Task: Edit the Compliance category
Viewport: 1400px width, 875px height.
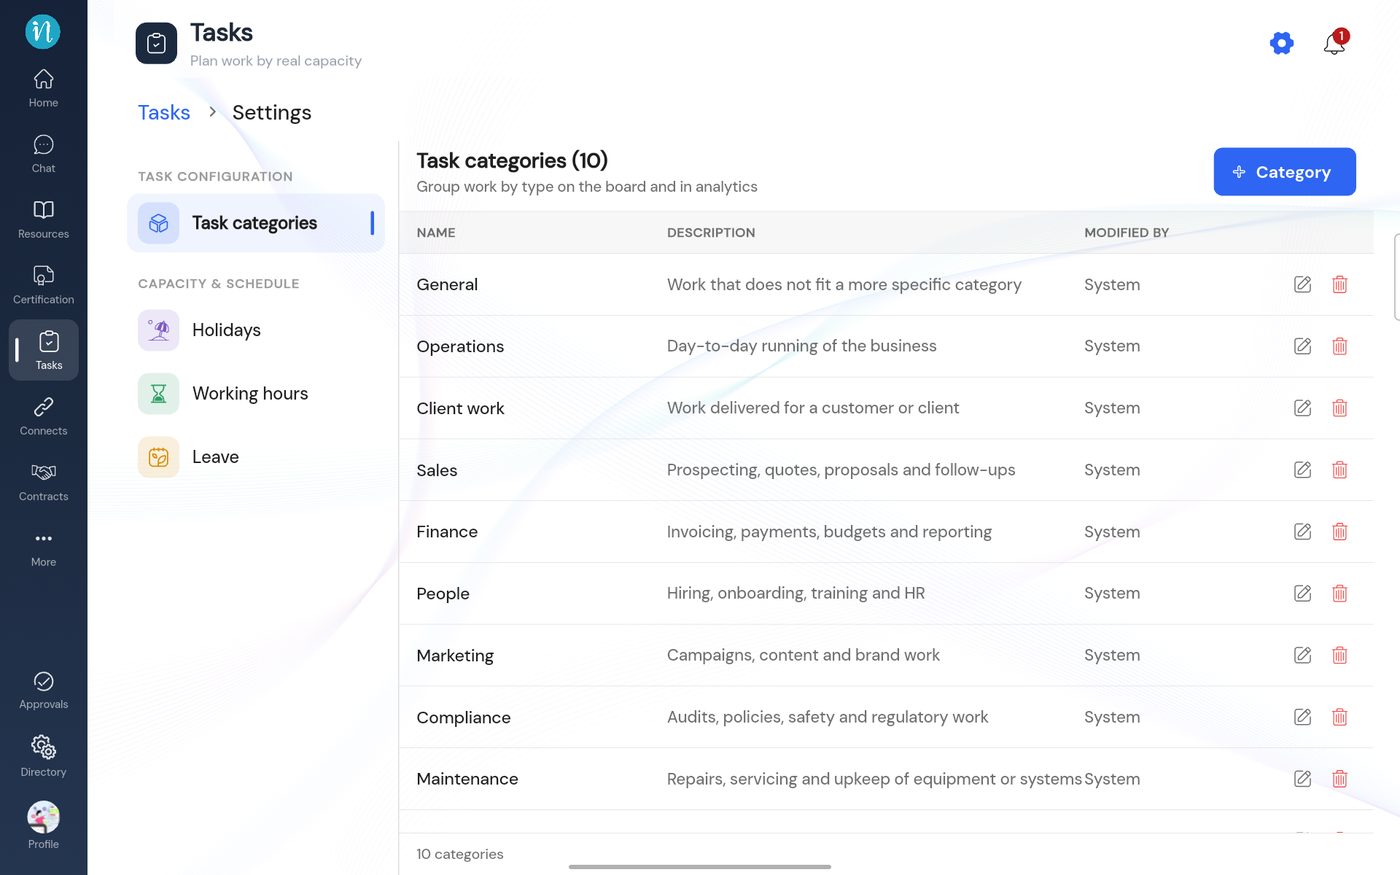Action: (x=1302, y=717)
